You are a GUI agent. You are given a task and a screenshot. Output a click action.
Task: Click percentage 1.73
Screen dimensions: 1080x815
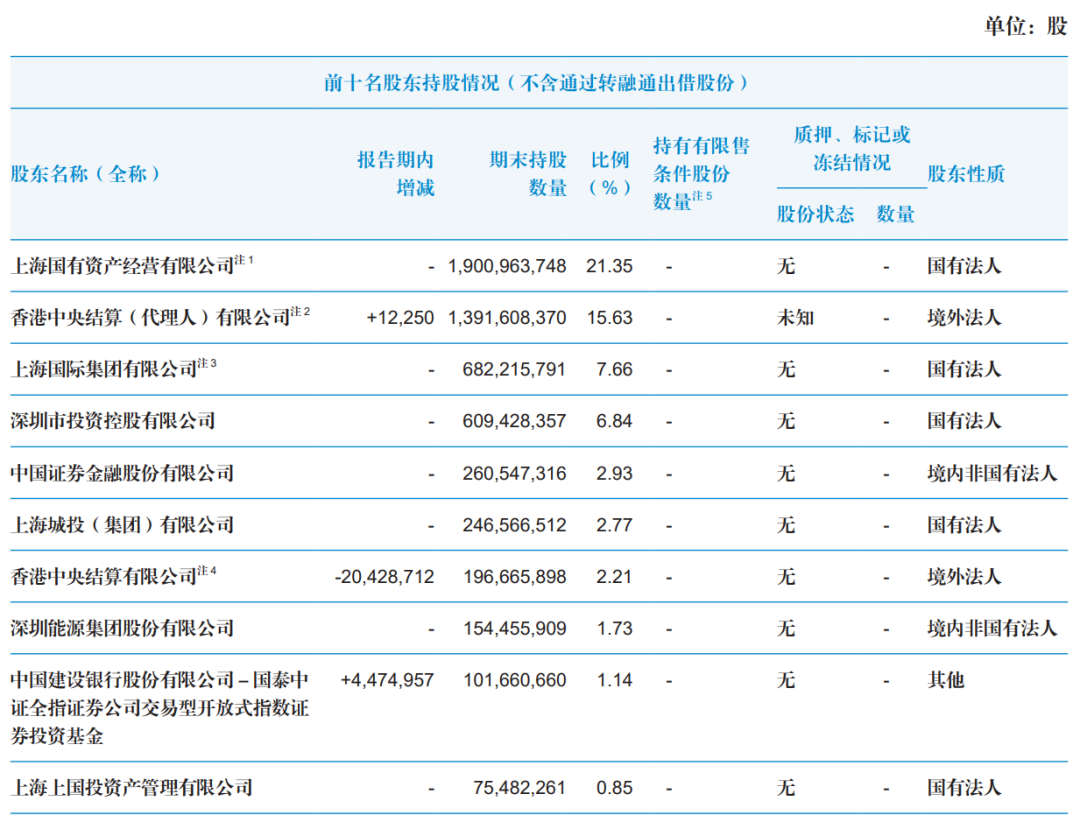tap(614, 628)
